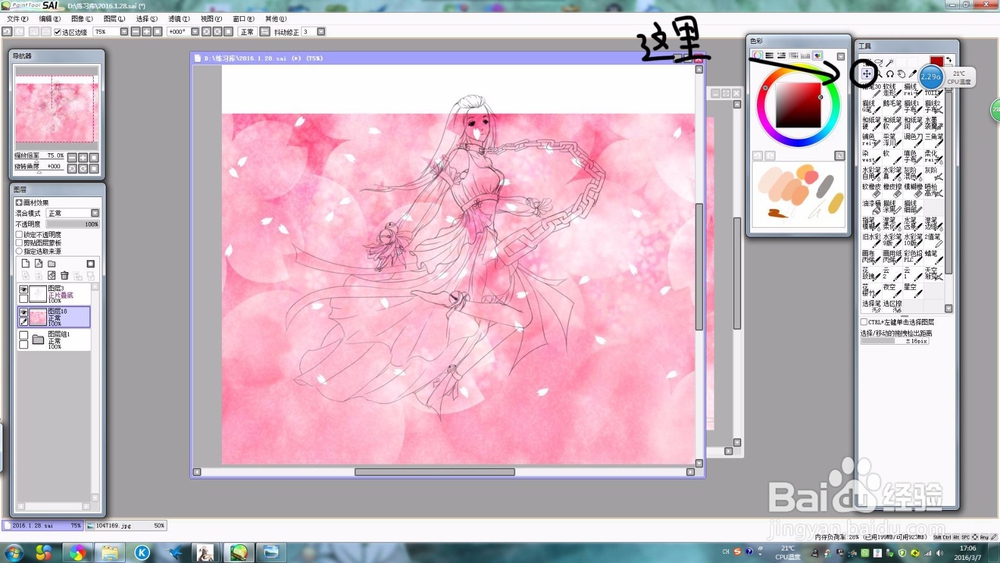Create a new layer folder
1000x563 pixels.
(52, 263)
